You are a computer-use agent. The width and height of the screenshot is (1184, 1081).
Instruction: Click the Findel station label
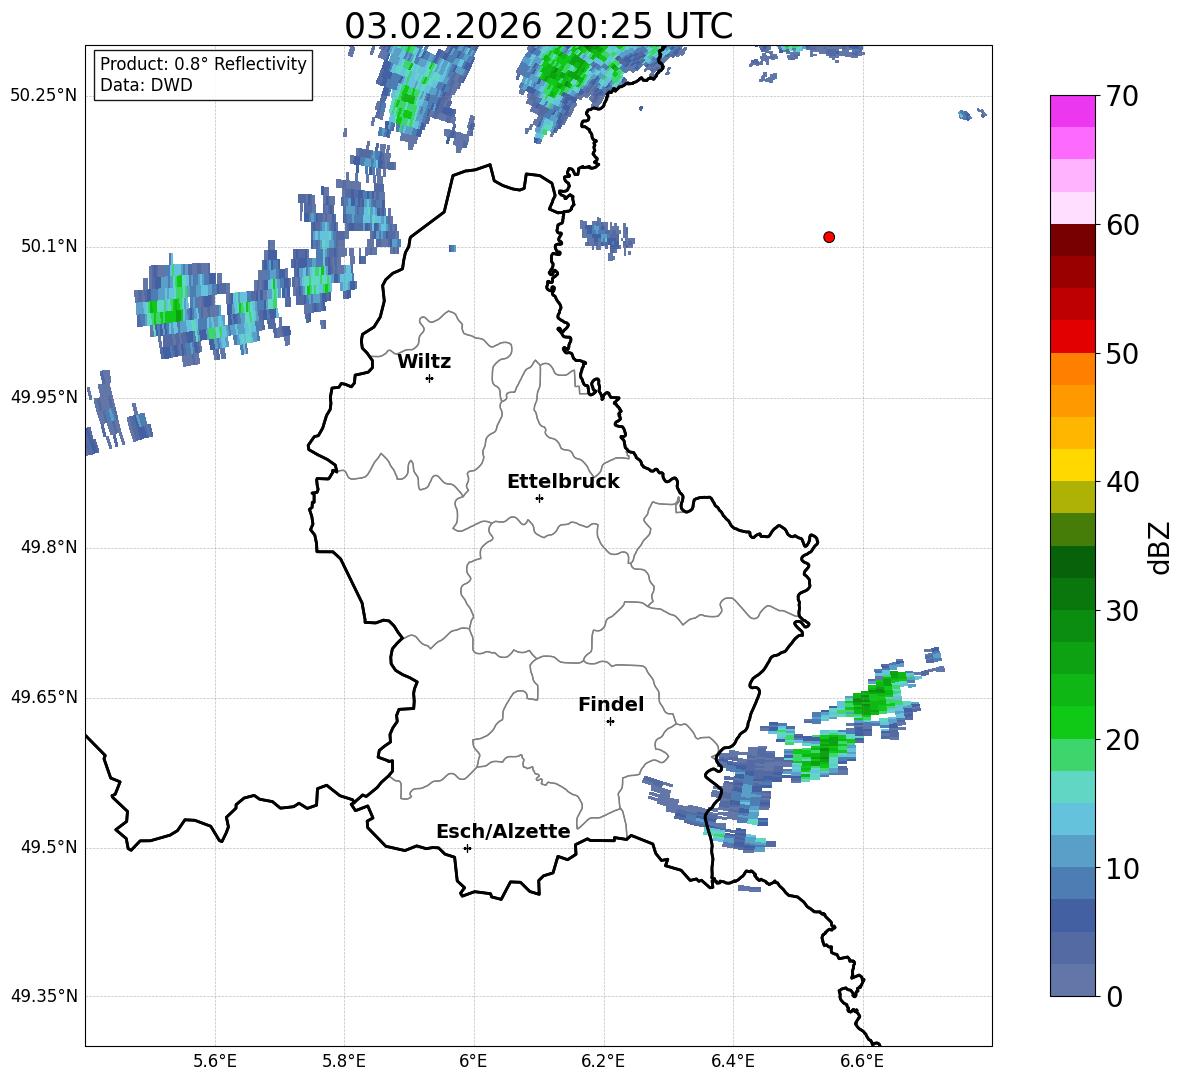[x=611, y=704]
